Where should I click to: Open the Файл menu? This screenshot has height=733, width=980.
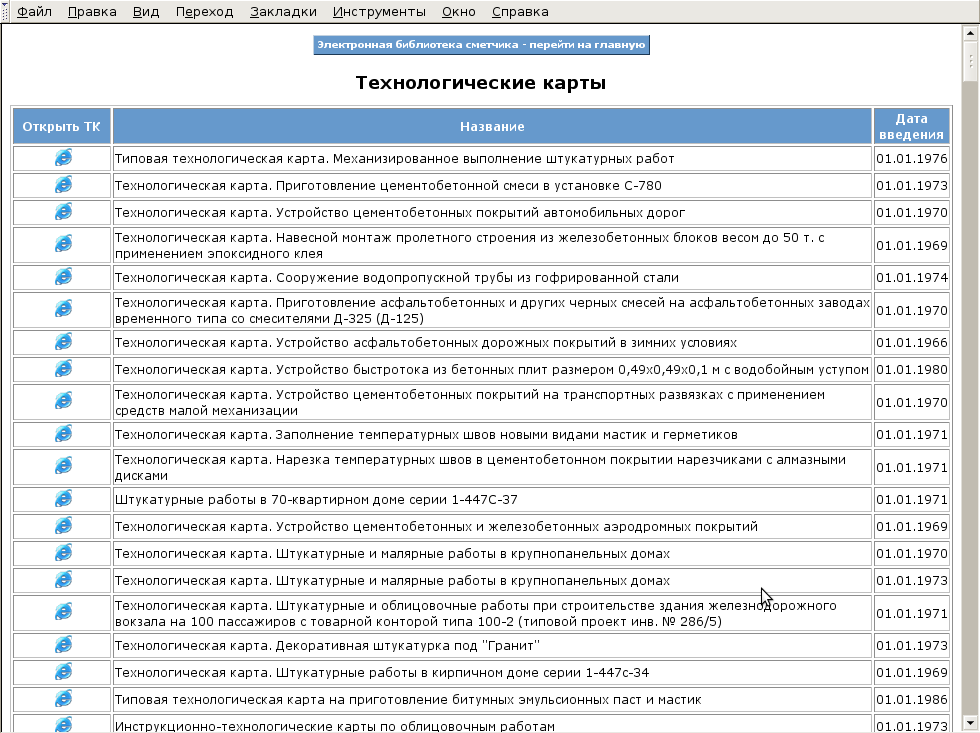click(x=34, y=12)
